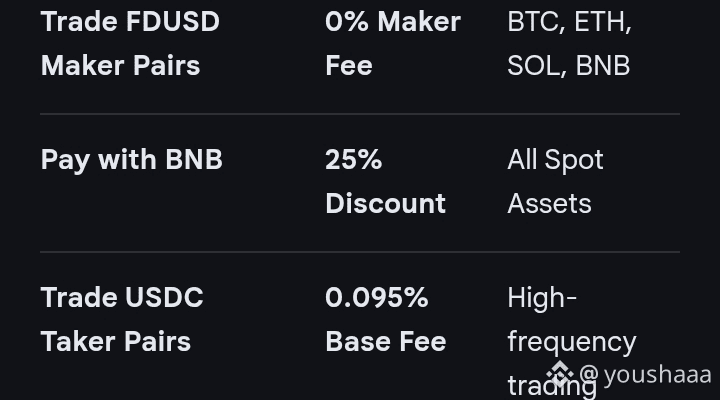Click the Binance logo watermark icon
720x400 pixels.
pos(560,374)
